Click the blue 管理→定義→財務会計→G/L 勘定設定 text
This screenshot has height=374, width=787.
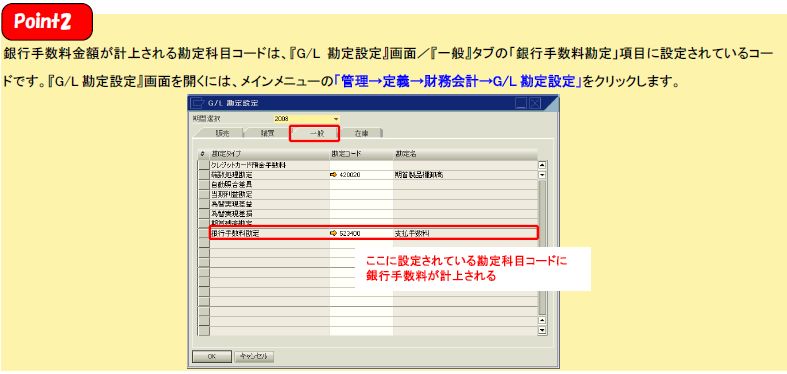pyautogui.click(x=458, y=82)
